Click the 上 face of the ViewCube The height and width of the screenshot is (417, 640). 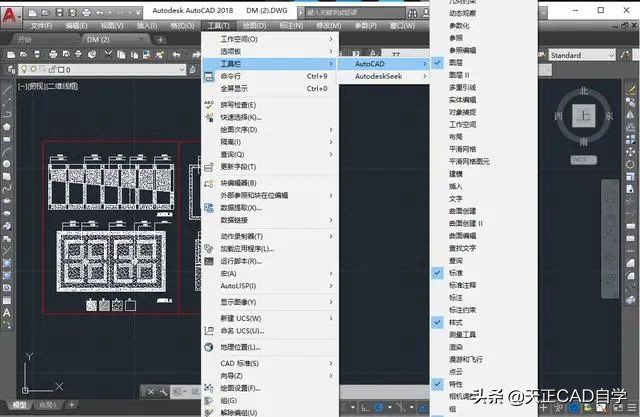[583, 115]
